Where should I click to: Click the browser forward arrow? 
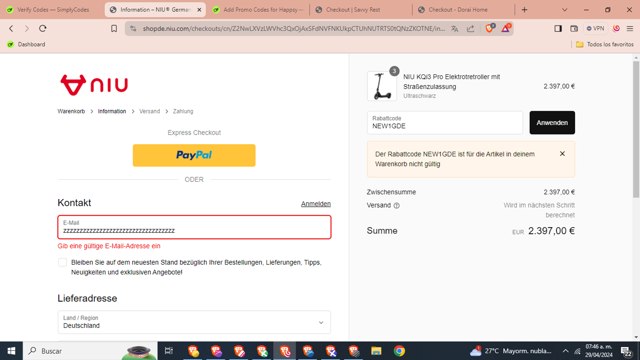[x=27, y=29]
